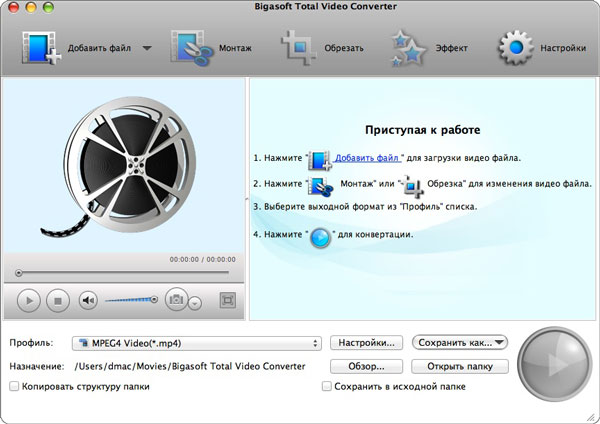Viewport: 600px width, 424px height.
Task: Click the Приступая к работе heading
Action: tap(422, 130)
